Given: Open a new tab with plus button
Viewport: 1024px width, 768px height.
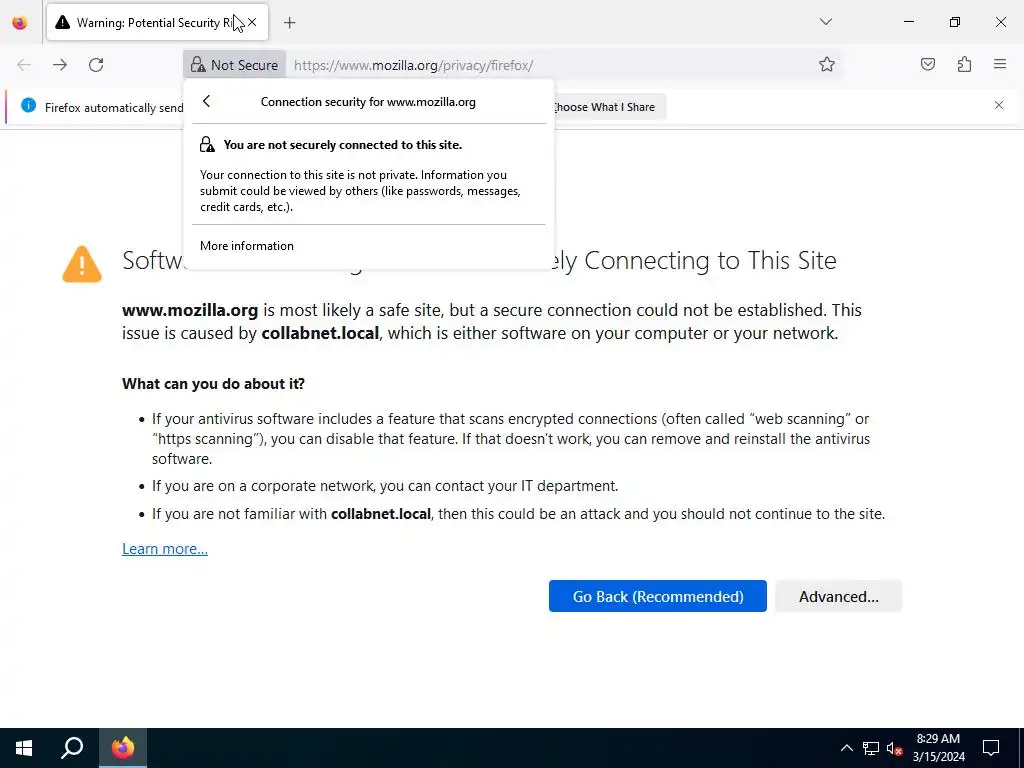Looking at the screenshot, I should [x=290, y=23].
